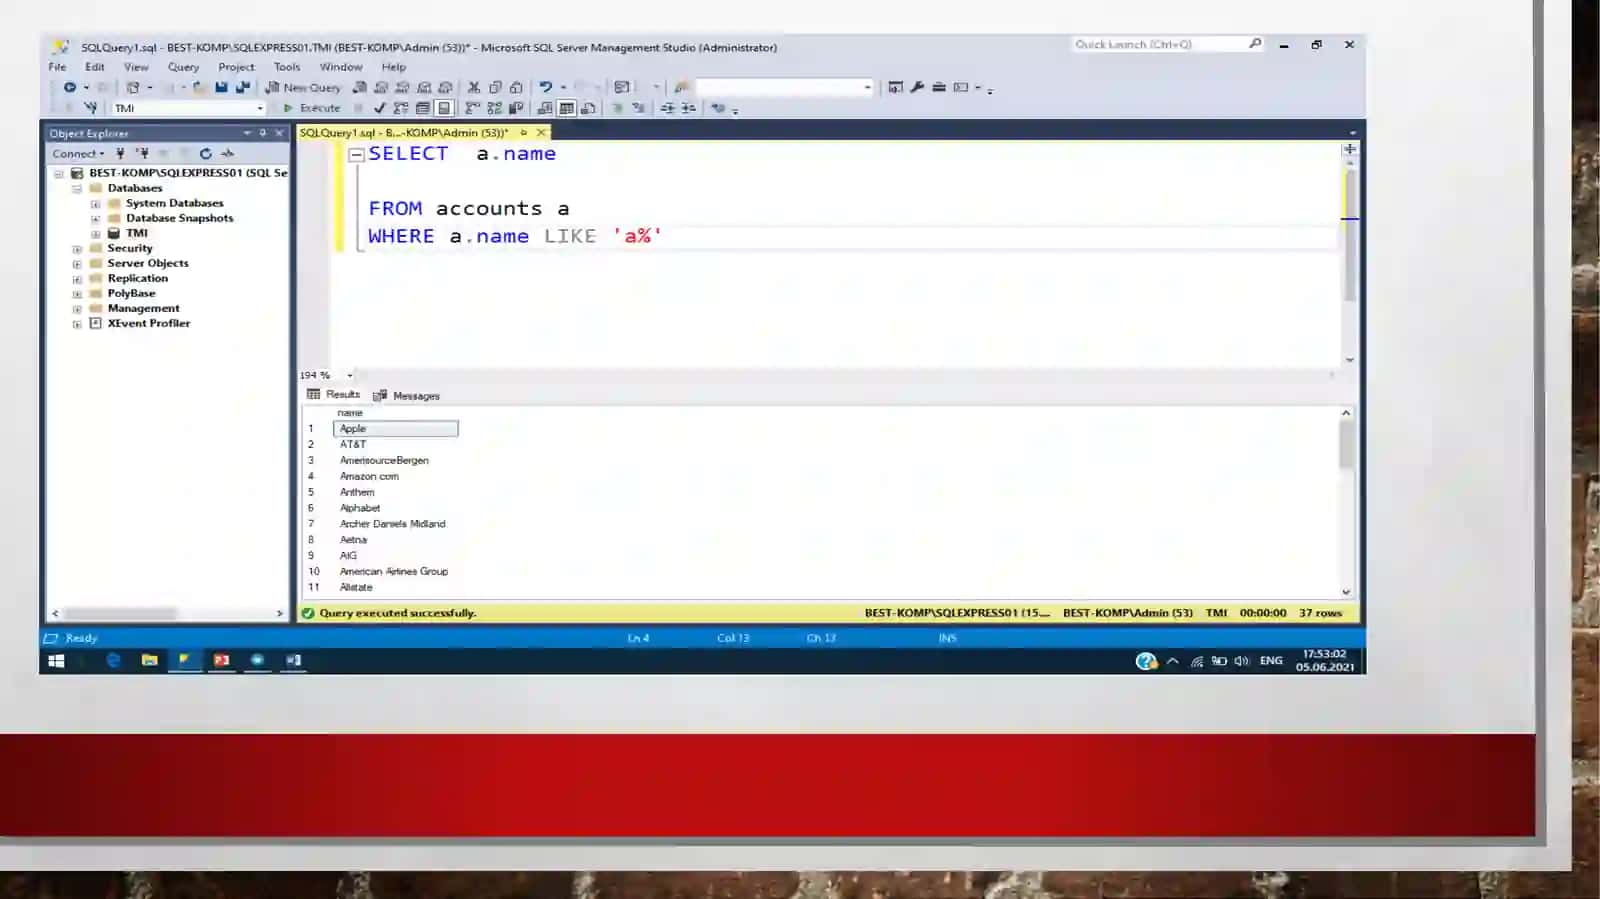Switch to the Messages tab
The width and height of the screenshot is (1600, 899).
pyautogui.click(x=406, y=395)
